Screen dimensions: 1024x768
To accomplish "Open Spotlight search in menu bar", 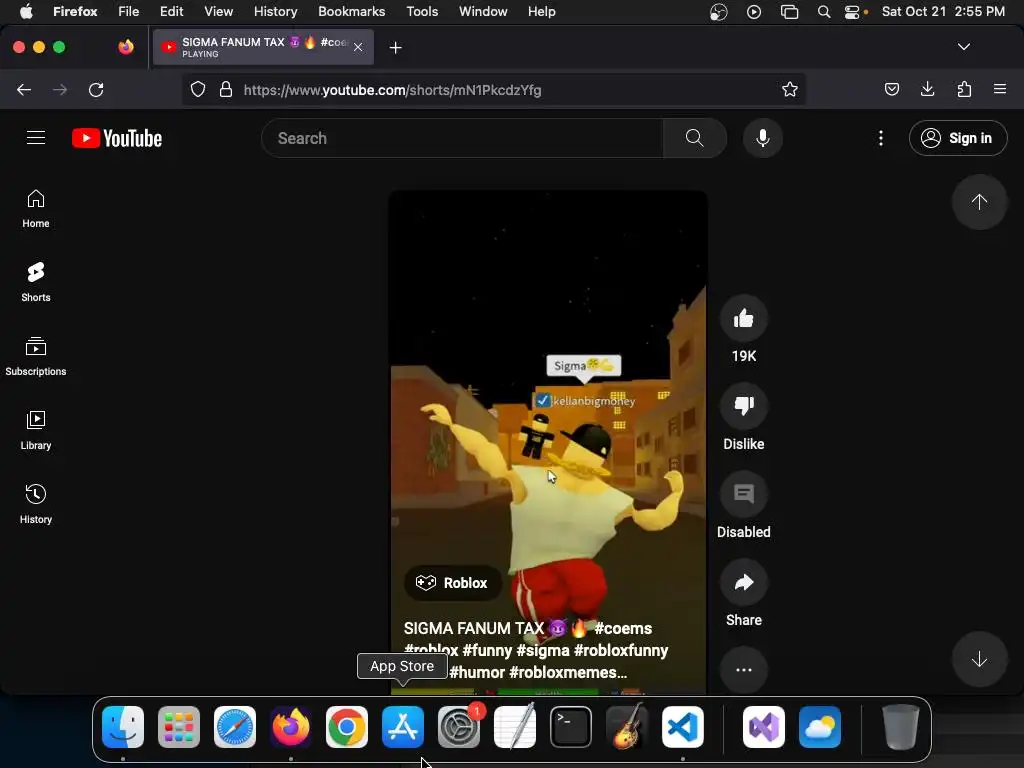I will tap(824, 12).
